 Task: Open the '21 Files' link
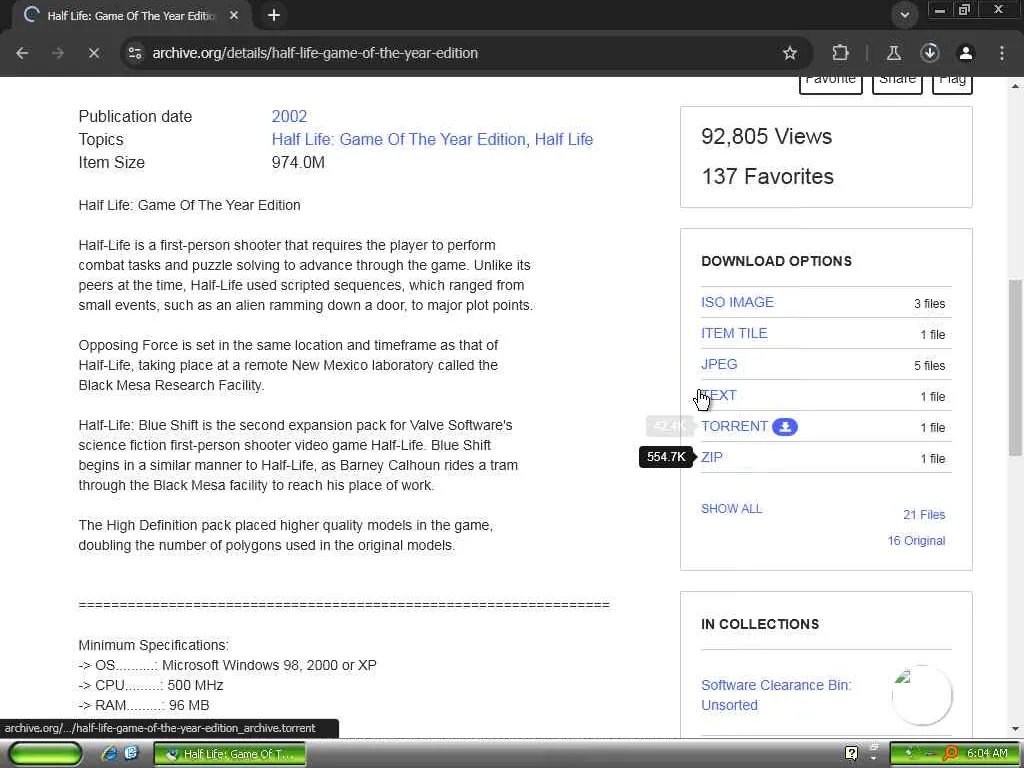pos(924,515)
